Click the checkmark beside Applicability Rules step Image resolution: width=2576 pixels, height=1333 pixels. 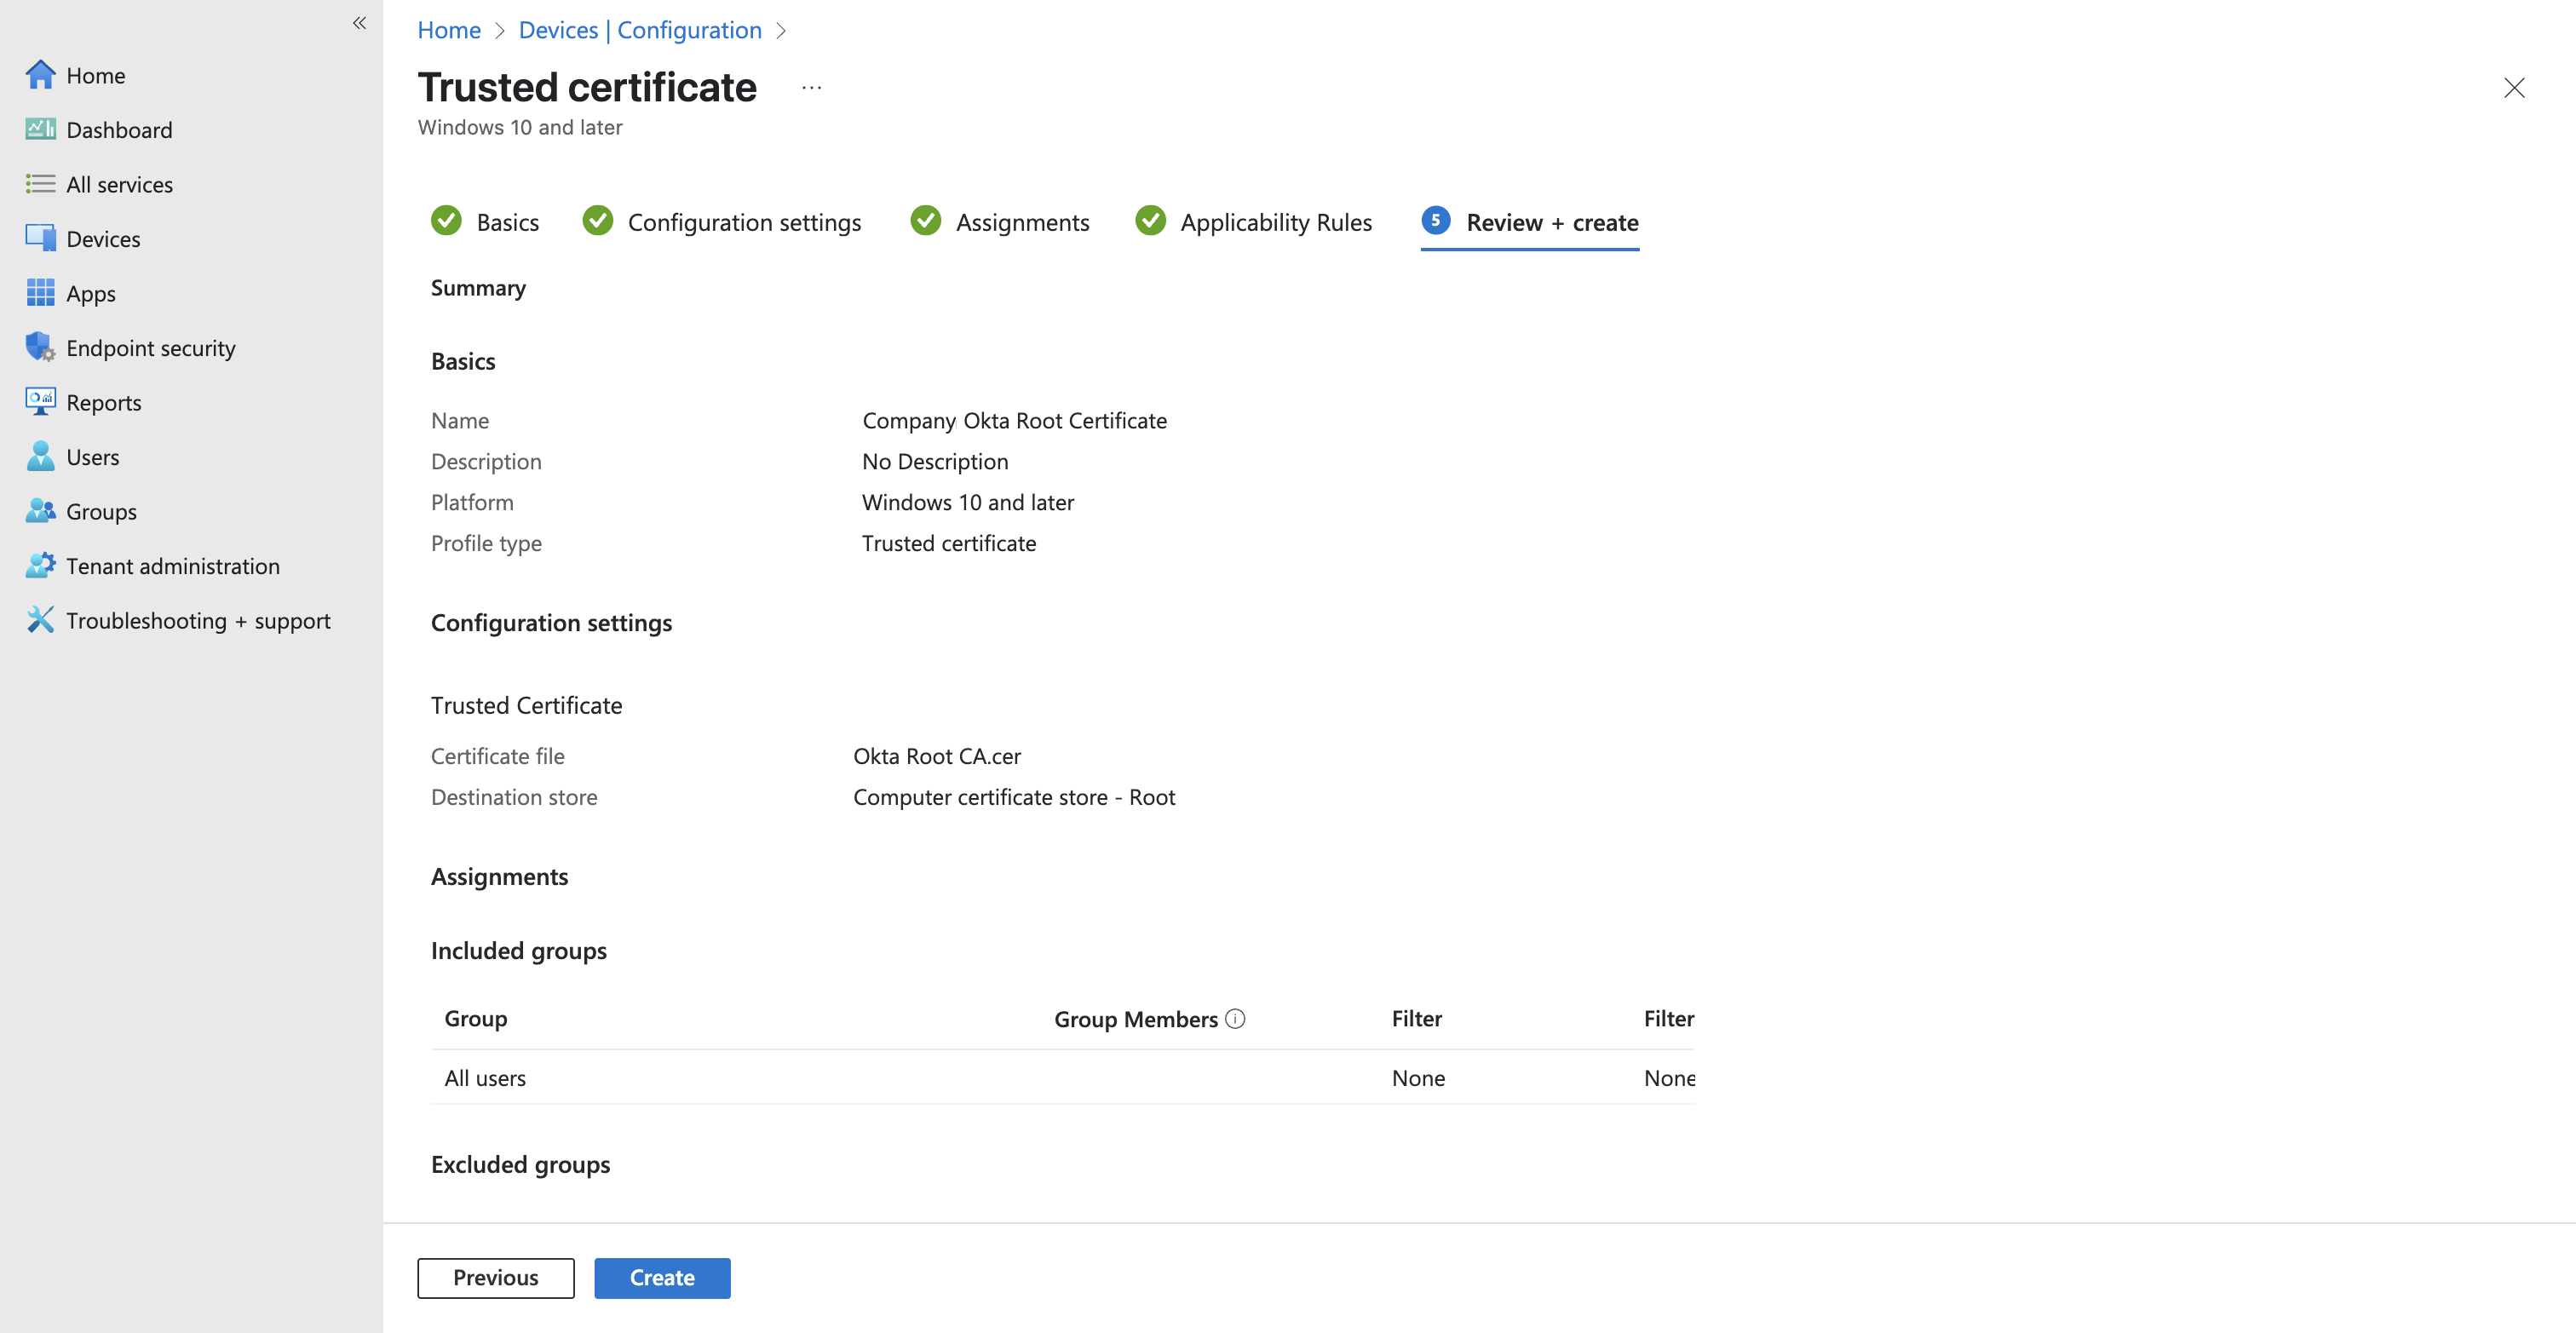(x=1150, y=220)
